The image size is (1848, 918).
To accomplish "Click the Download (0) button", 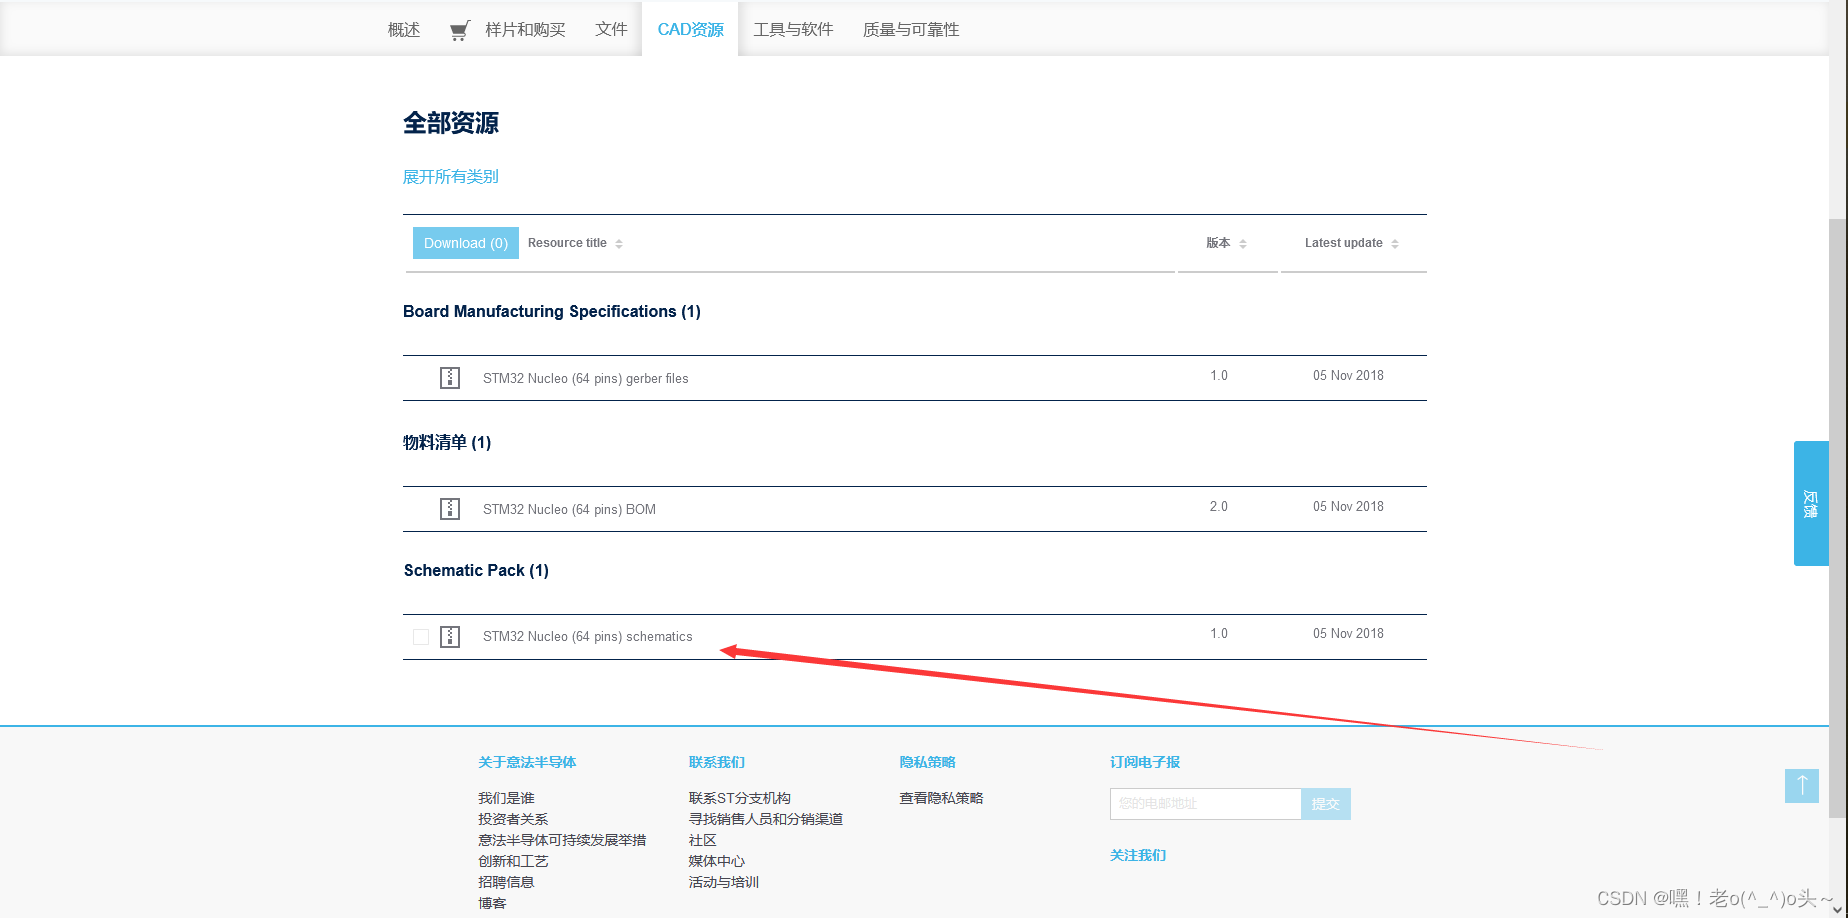I will tap(466, 243).
